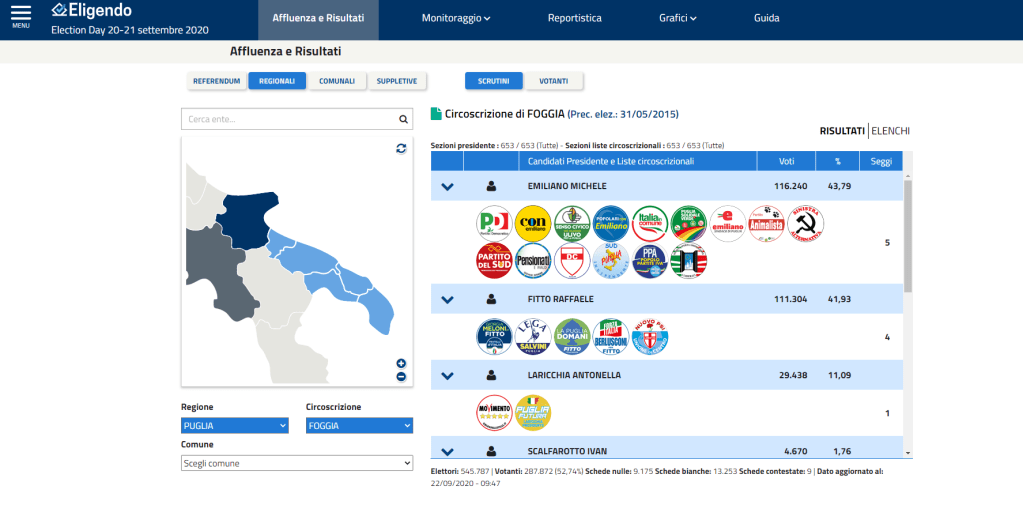Click the ELENCHI link
This screenshot has height=516, width=1023.
coord(891,131)
